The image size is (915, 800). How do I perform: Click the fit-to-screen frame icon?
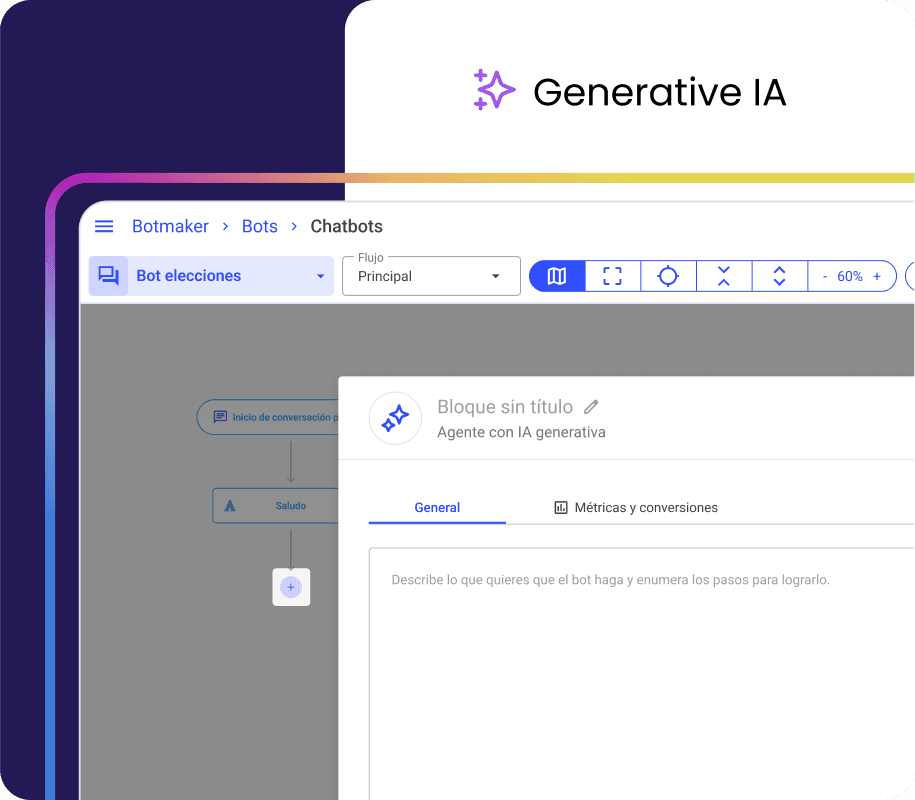pyautogui.click(x=612, y=276)
